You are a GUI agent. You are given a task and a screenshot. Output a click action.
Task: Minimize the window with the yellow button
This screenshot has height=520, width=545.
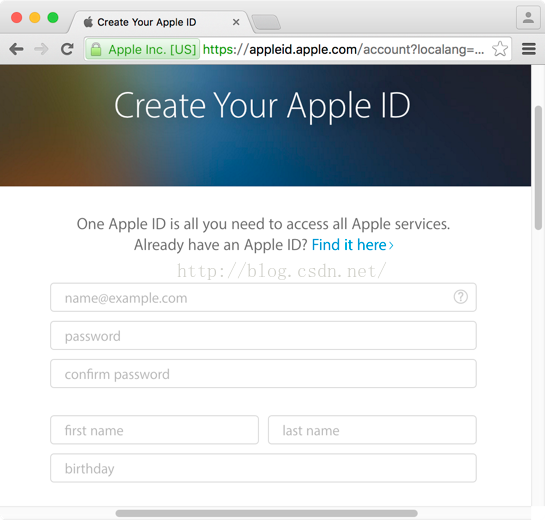[x=35, y=17]
